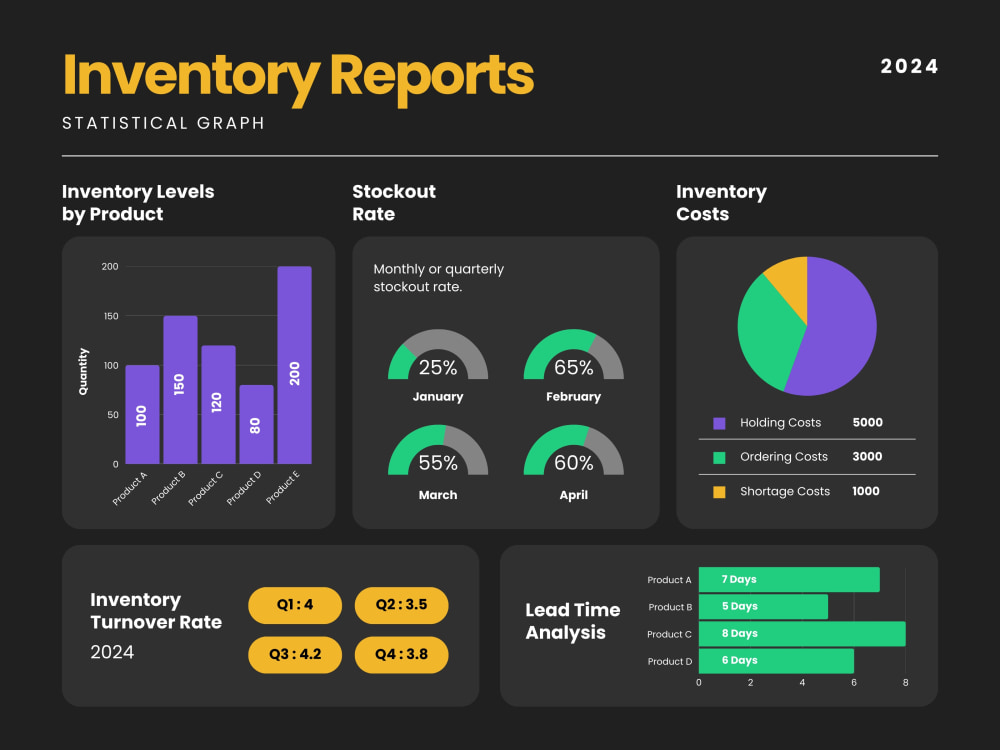1000x750 pixels.
Task: Click the Quantity axis label
Action: coord(84,371)
